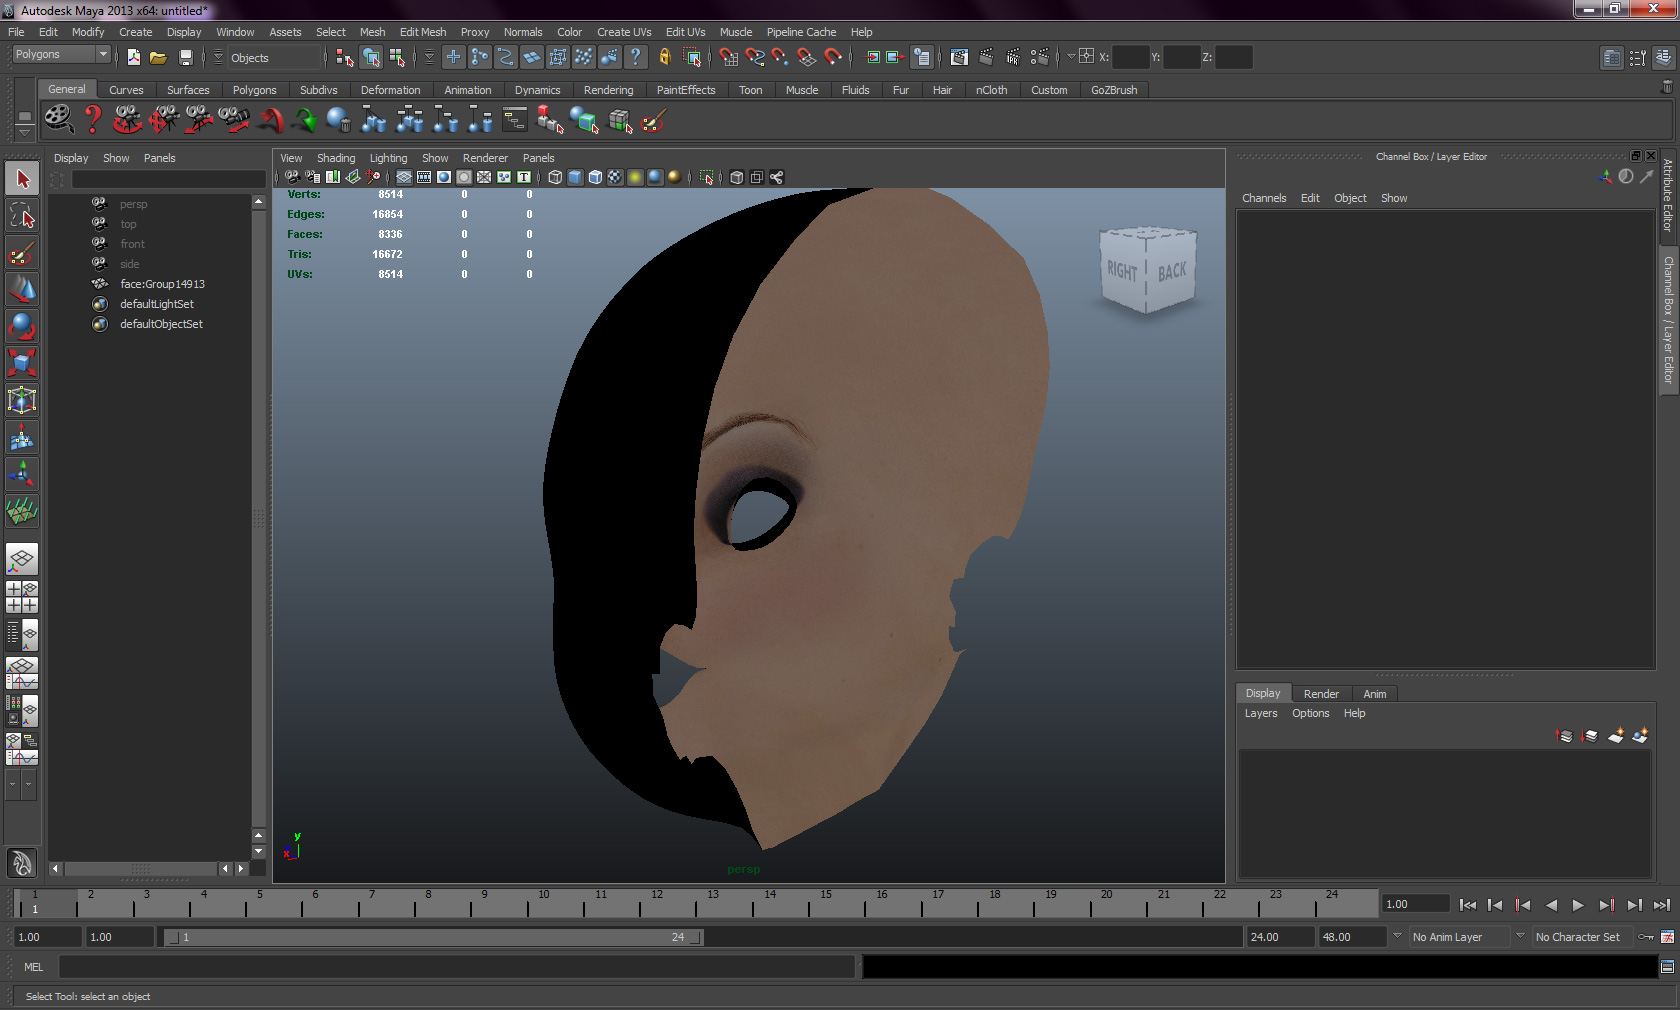Choose the Paint Selection tool

tap(22, 253)
